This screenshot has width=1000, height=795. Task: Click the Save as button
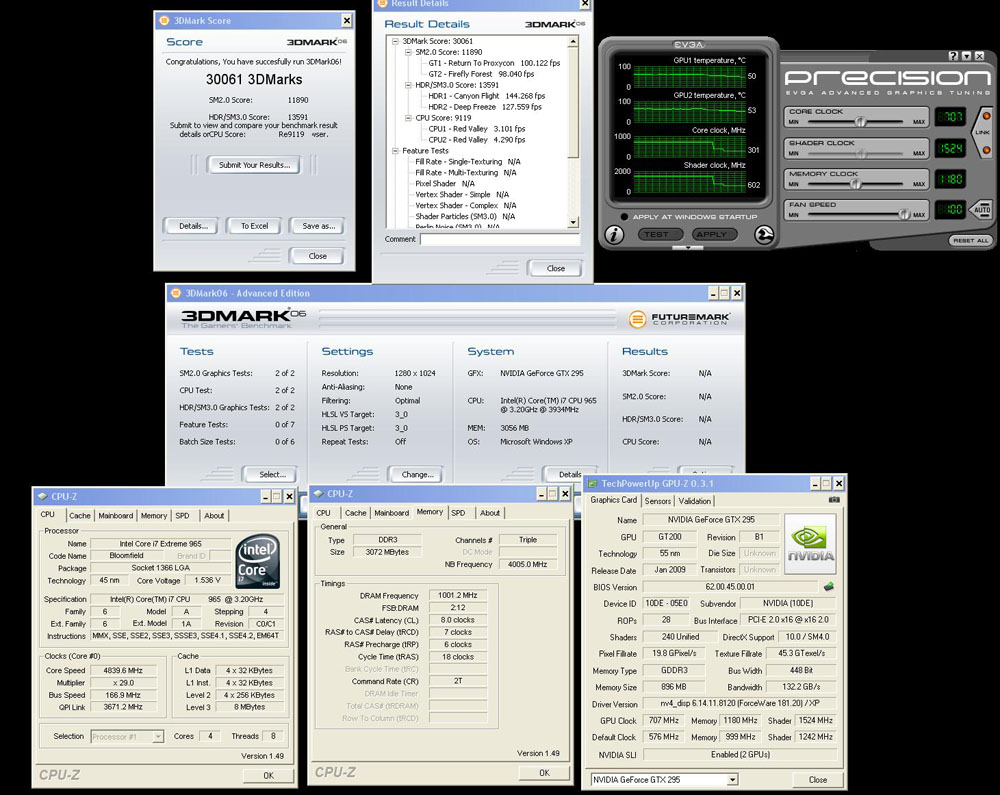point(318,226)
